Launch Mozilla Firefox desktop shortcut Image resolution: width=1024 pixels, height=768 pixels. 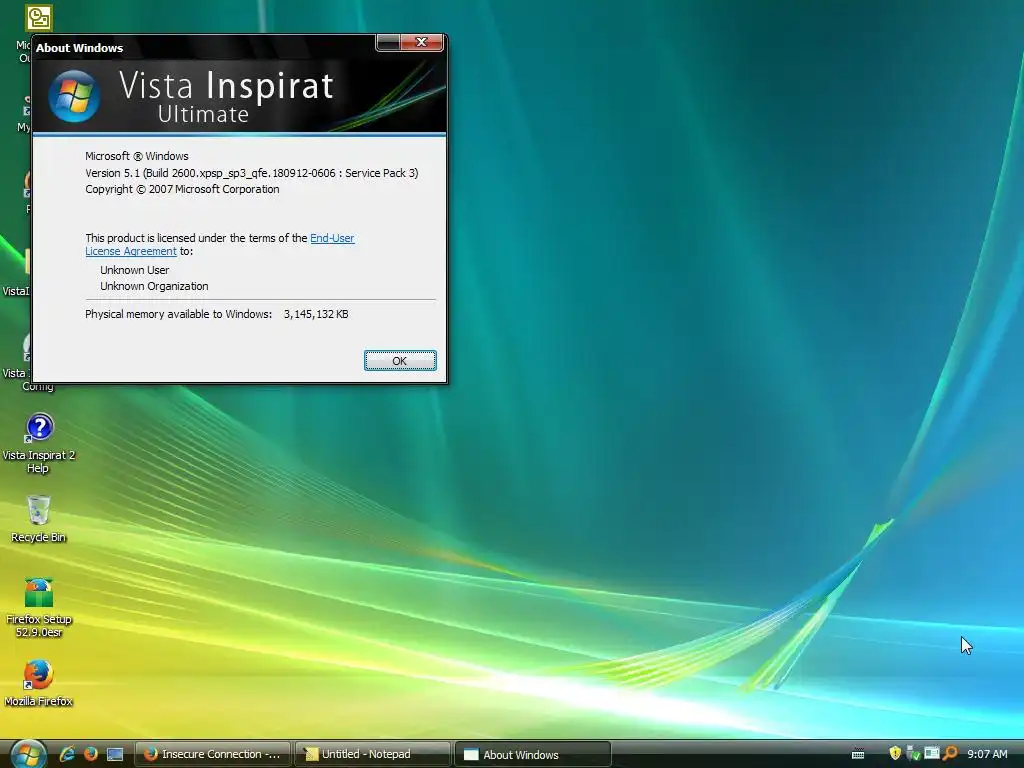coord(39,684)
